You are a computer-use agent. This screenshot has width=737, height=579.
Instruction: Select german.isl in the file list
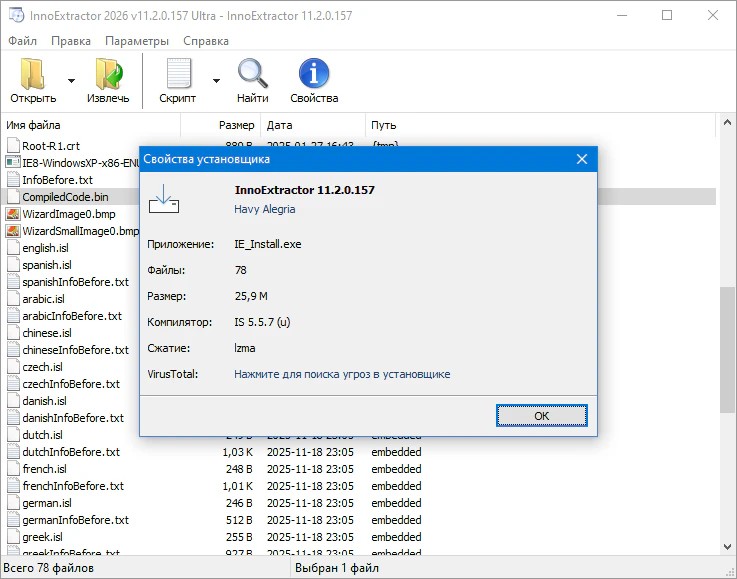click(x=47, y=503)
